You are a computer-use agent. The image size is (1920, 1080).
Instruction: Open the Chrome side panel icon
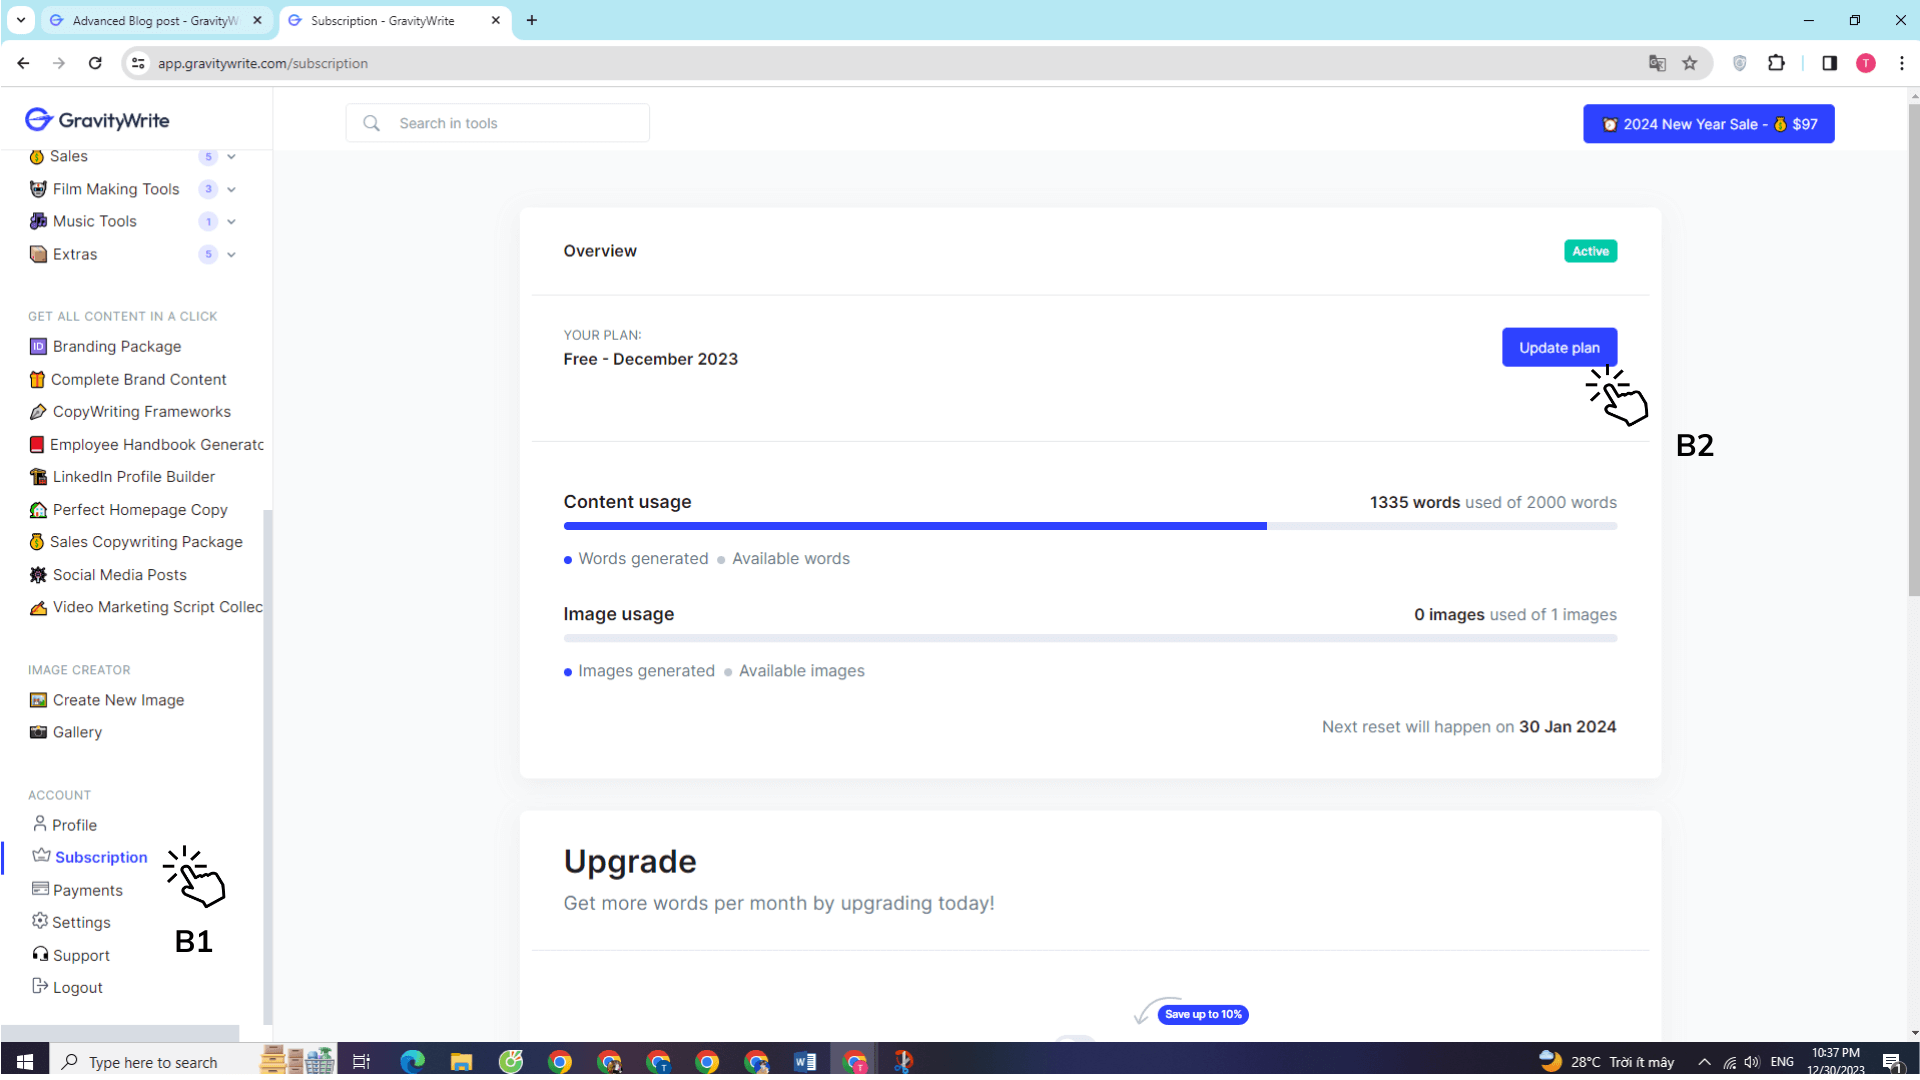tap(1829, 63)
